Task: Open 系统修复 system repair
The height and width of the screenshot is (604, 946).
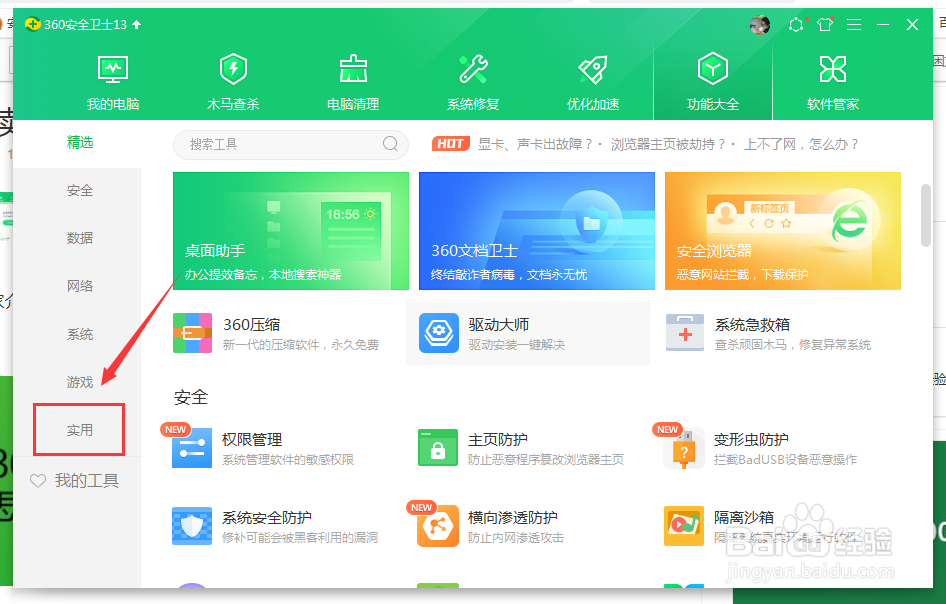Action: point(473,83)
